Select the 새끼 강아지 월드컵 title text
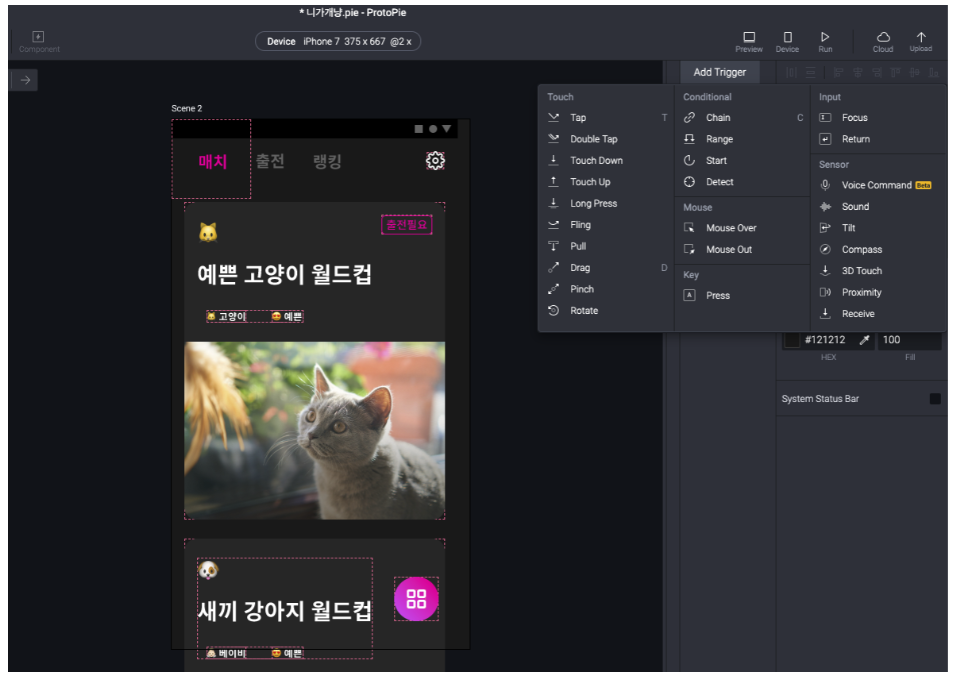The image size is (959, 679). pos(284,610)
